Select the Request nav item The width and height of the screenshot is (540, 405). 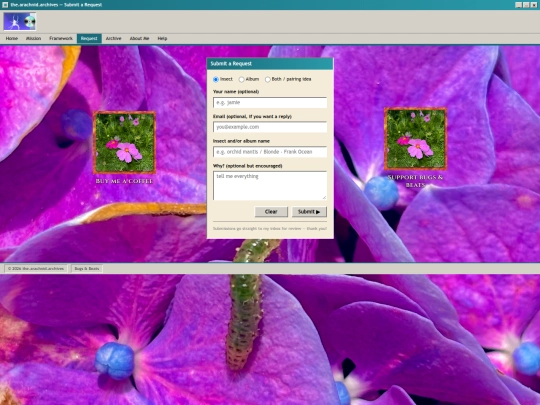(89, 39)
